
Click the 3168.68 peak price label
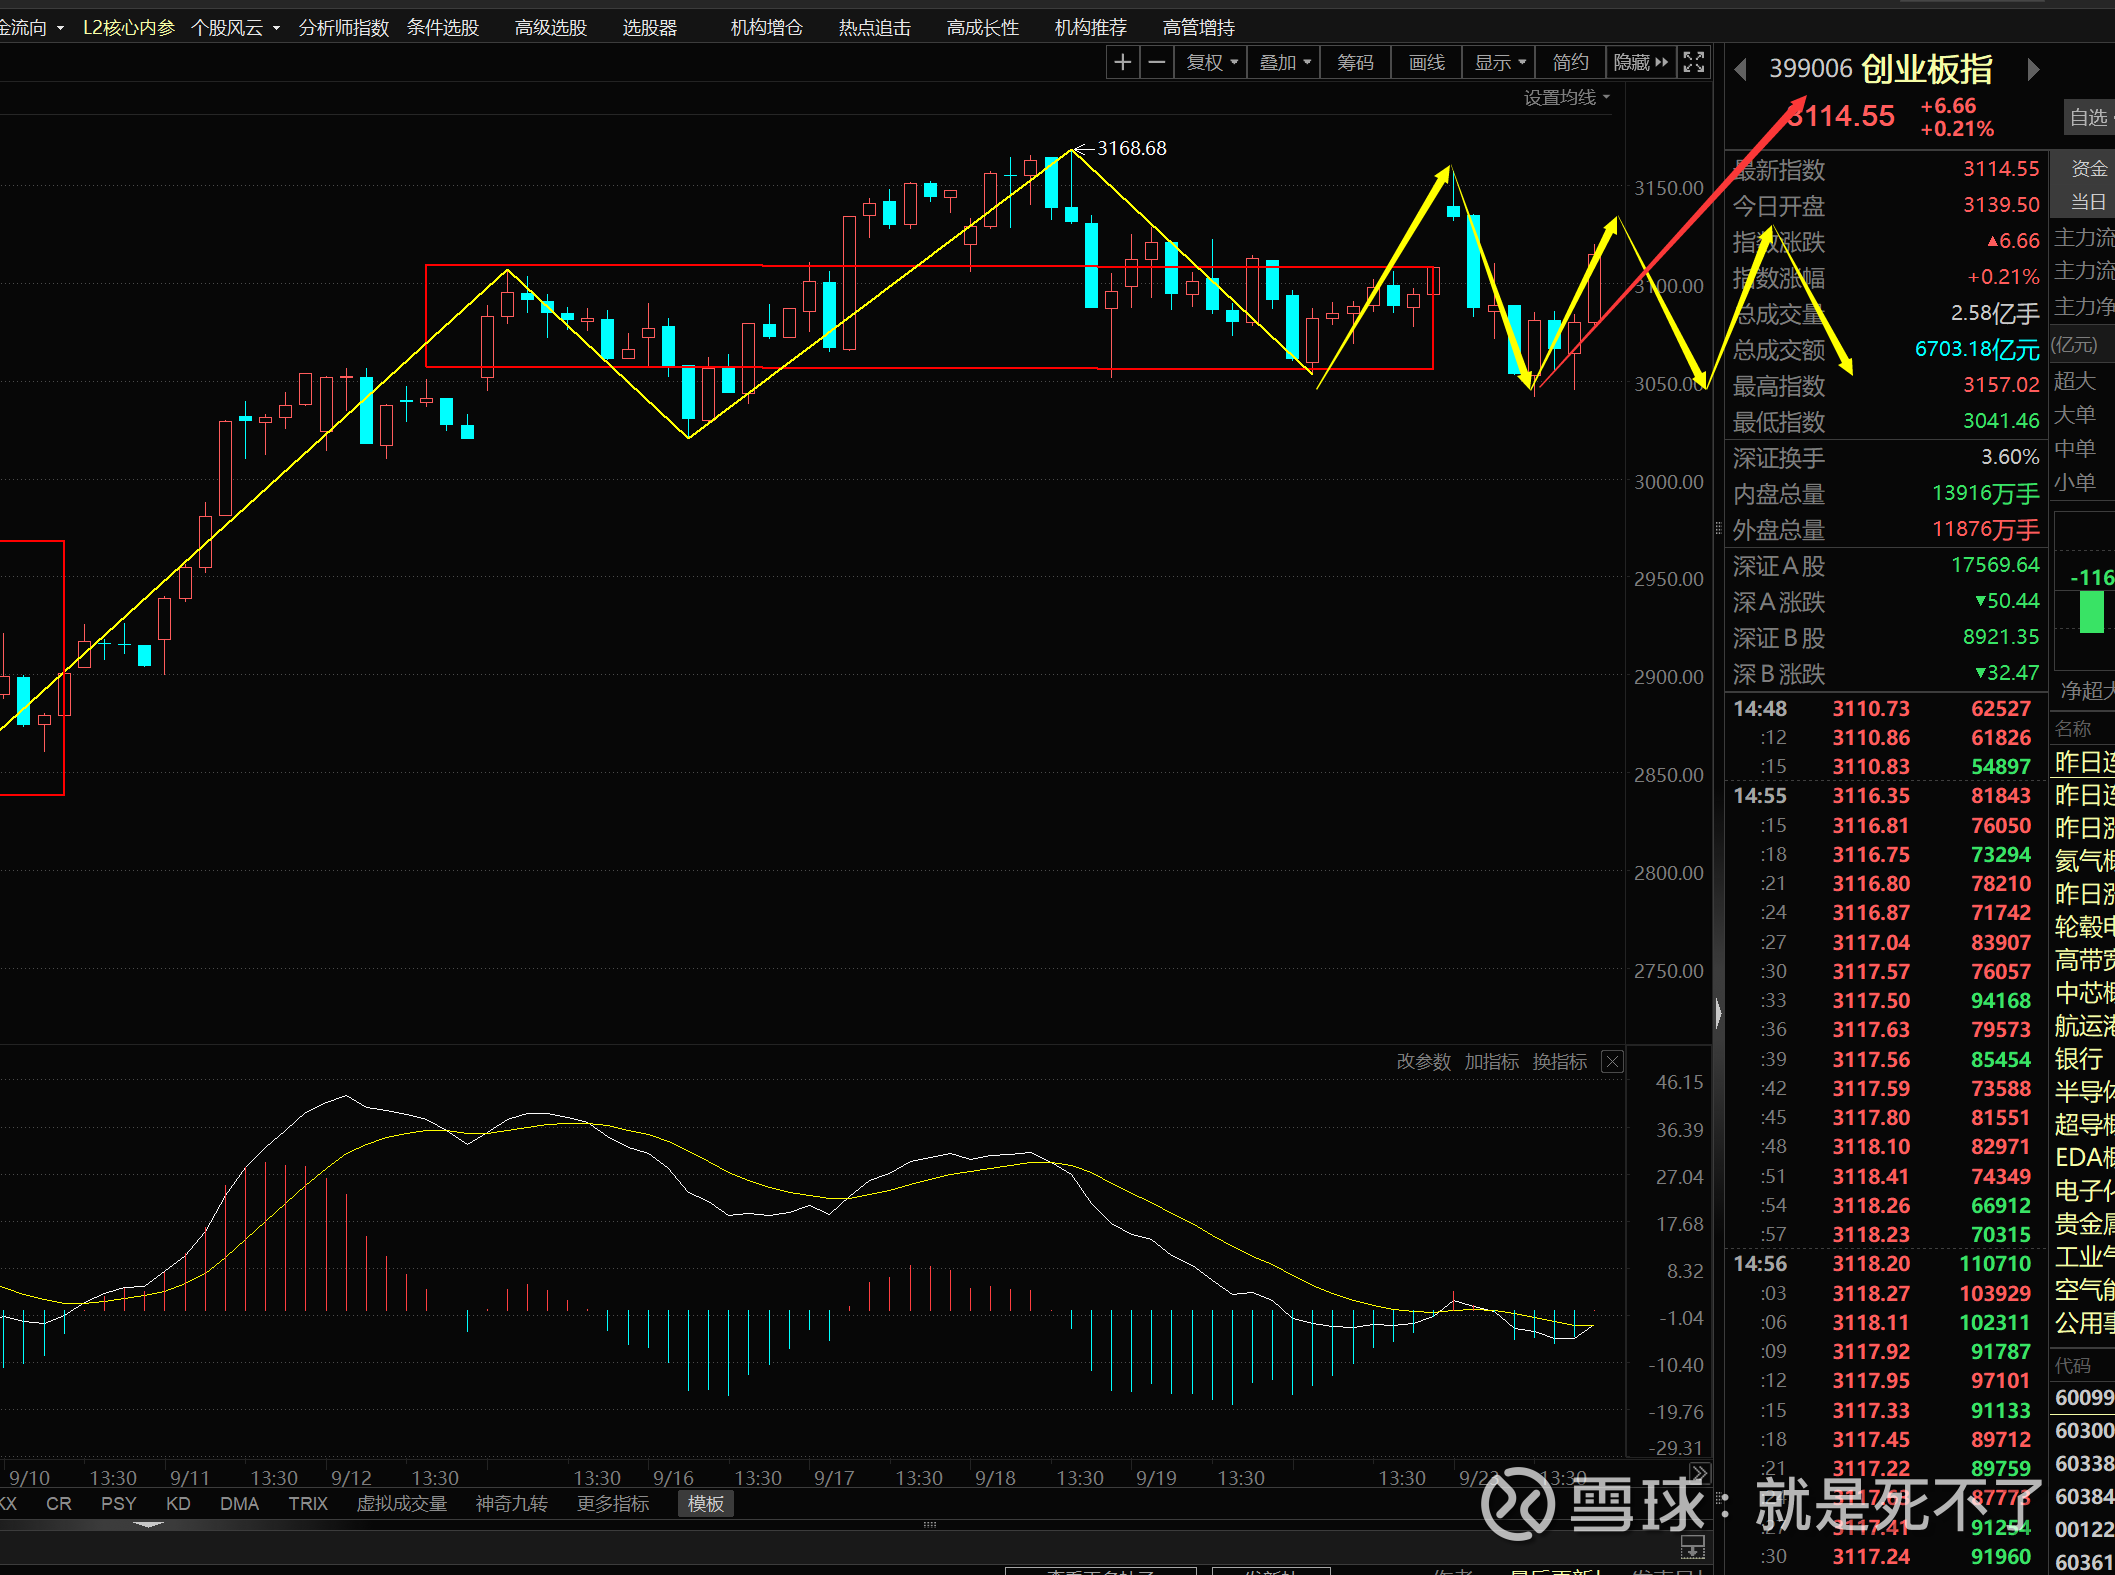point(1131,148)
